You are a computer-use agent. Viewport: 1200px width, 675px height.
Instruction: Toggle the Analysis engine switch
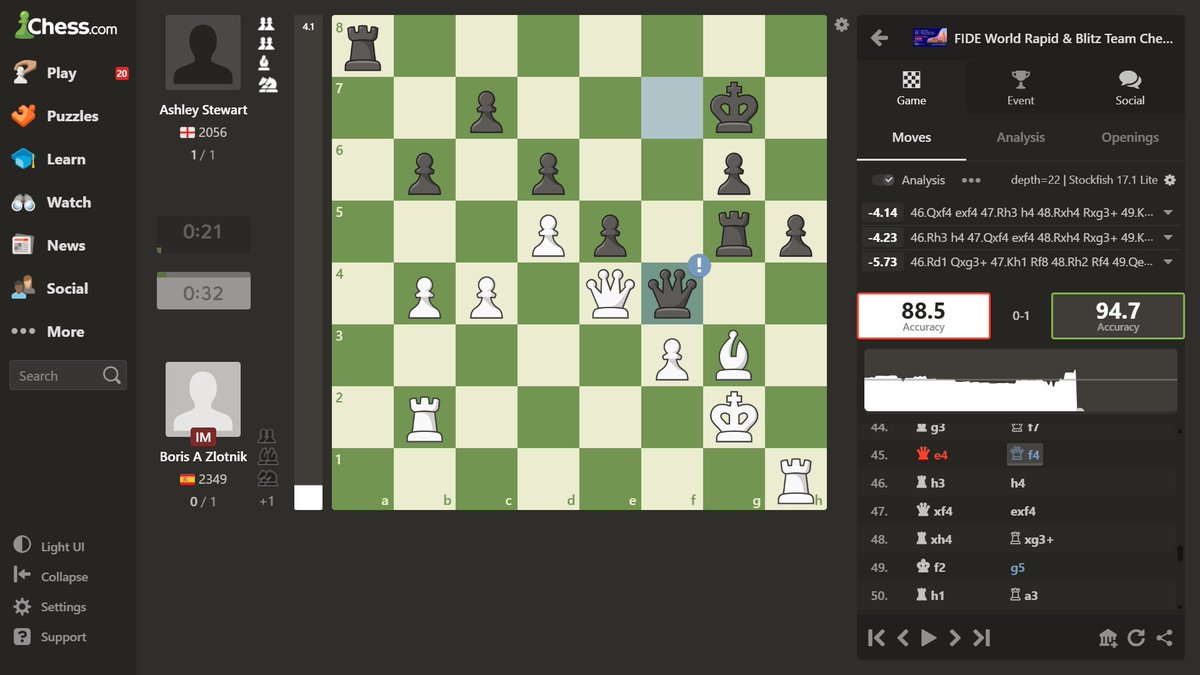point(883,180)
